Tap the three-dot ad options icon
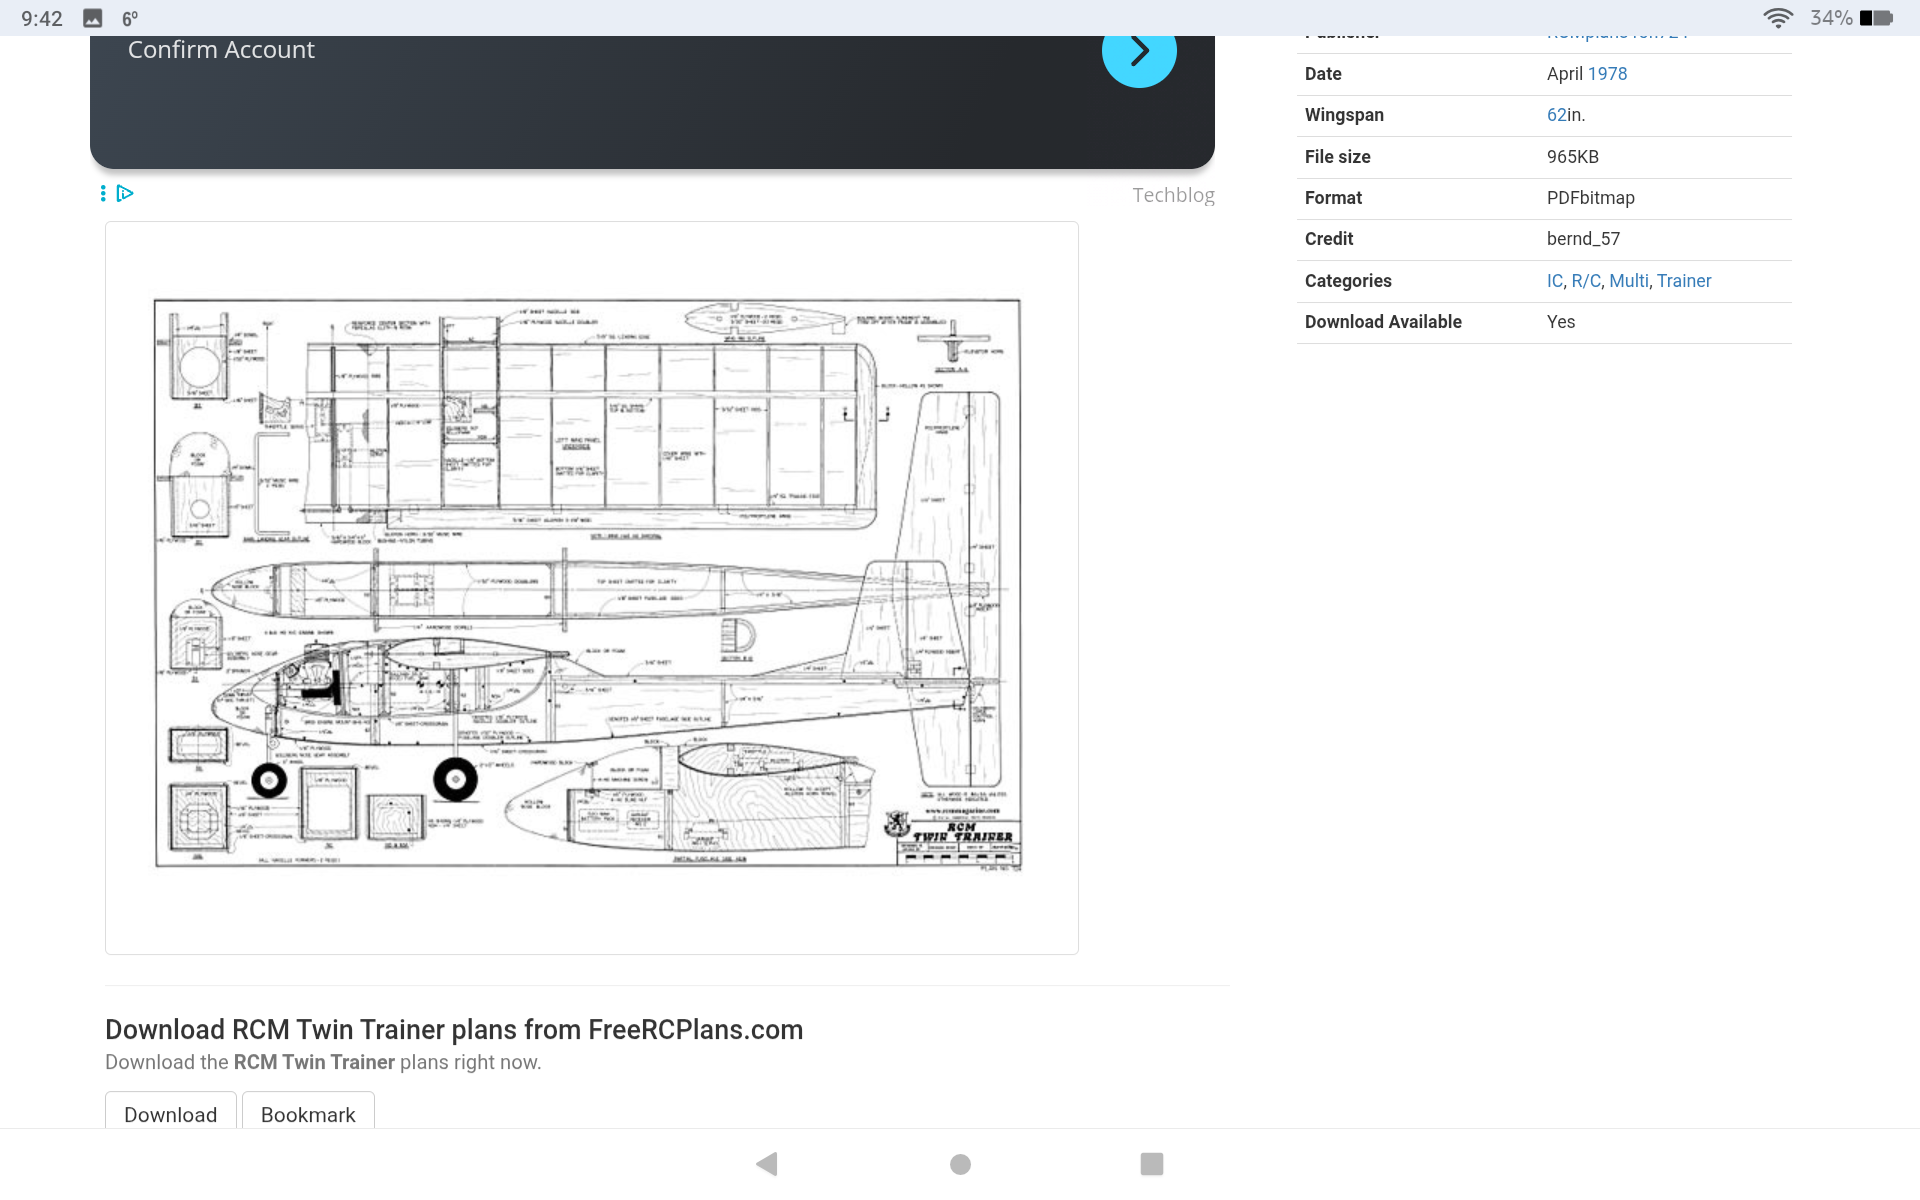1920x1200 pixels. pyautogui.click(x=103, y=193)
